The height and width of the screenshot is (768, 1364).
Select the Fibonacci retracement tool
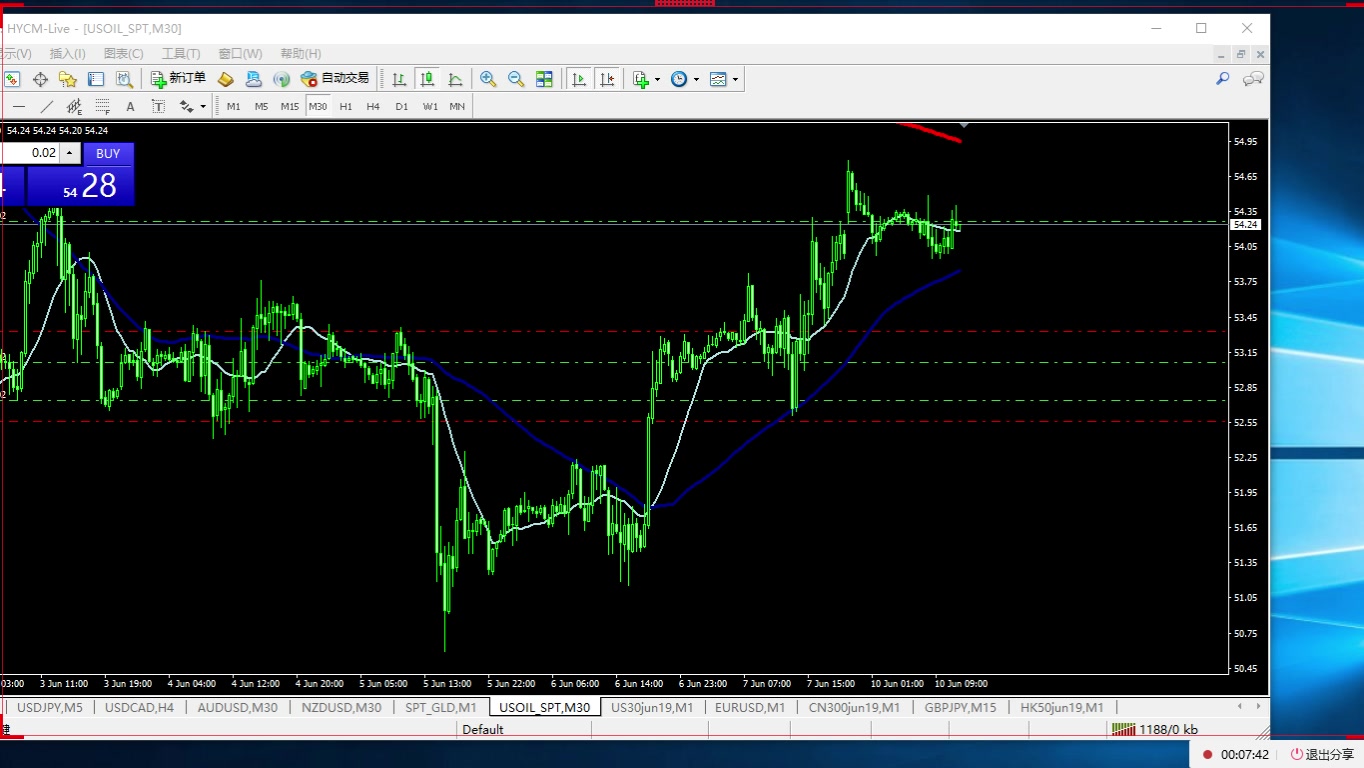(x=102, y=106)
